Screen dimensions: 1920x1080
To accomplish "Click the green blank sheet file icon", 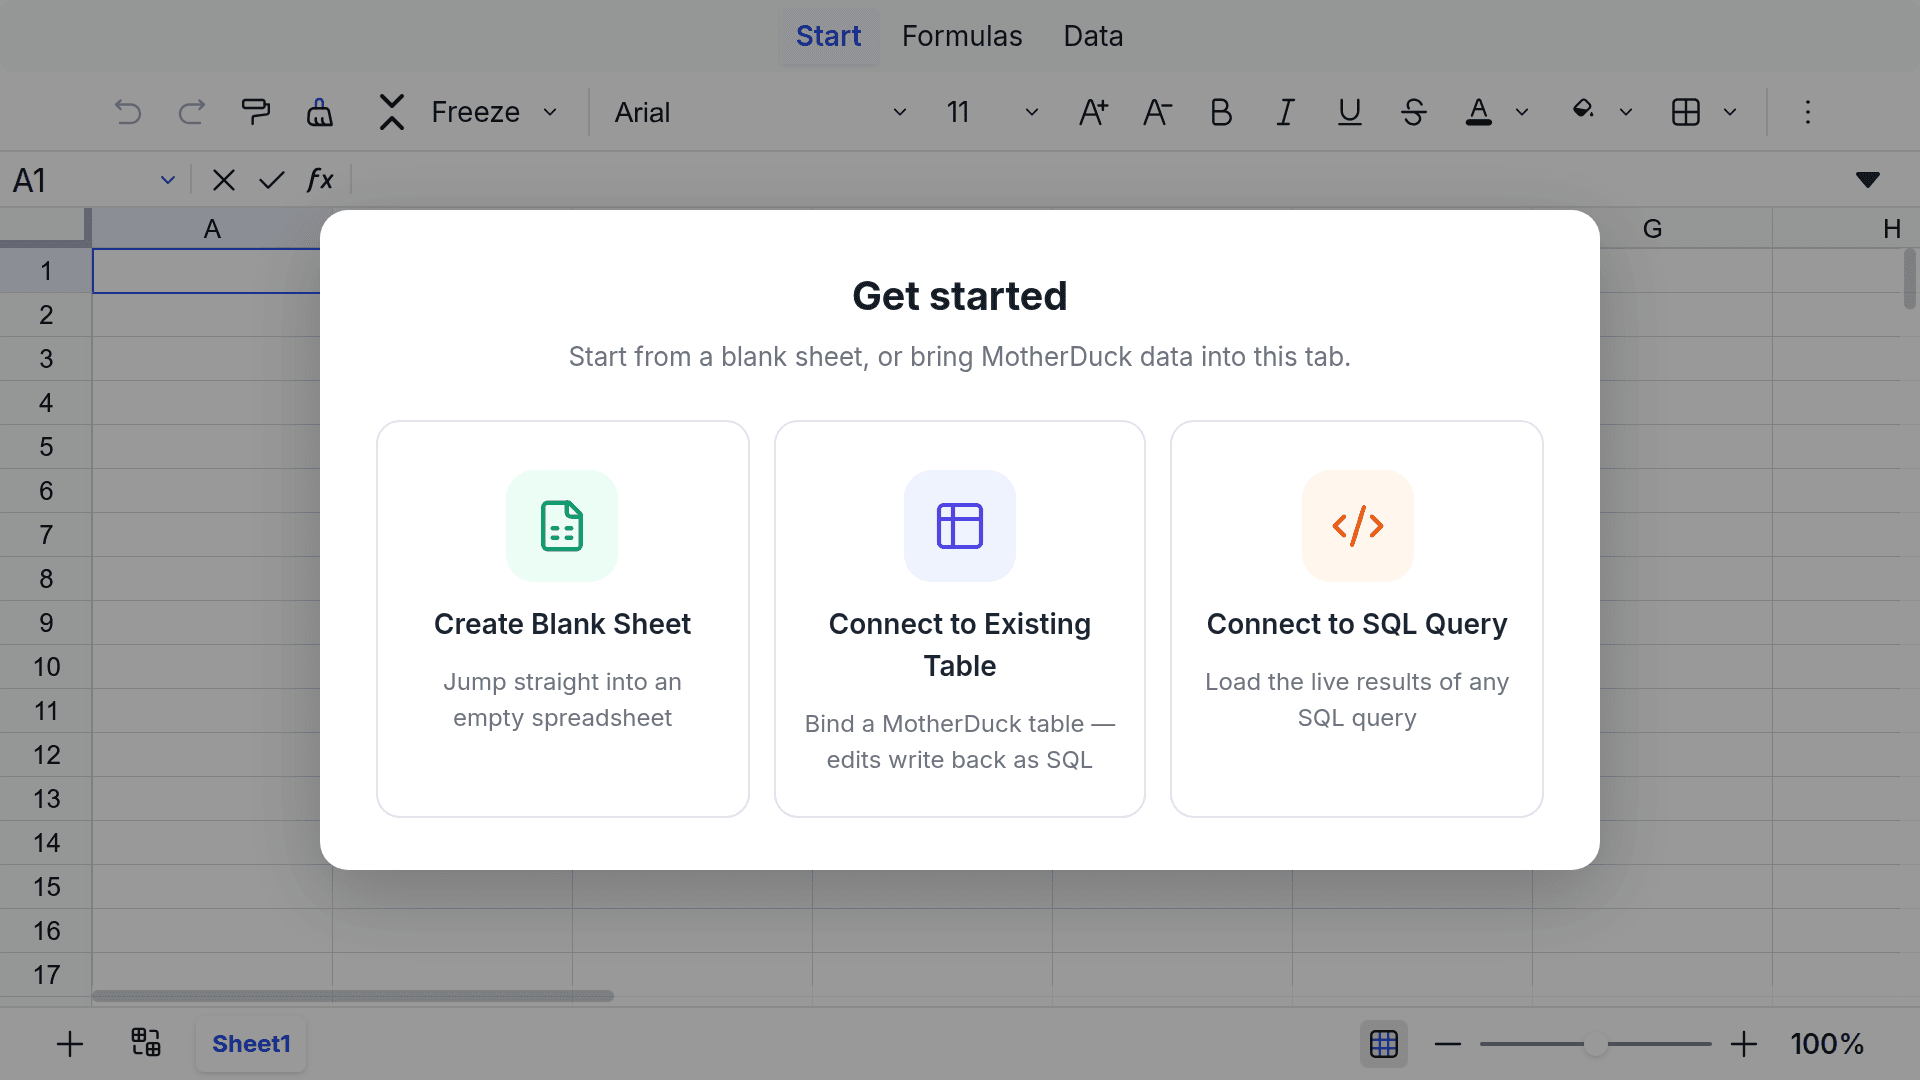I will (x=562, y=526).
